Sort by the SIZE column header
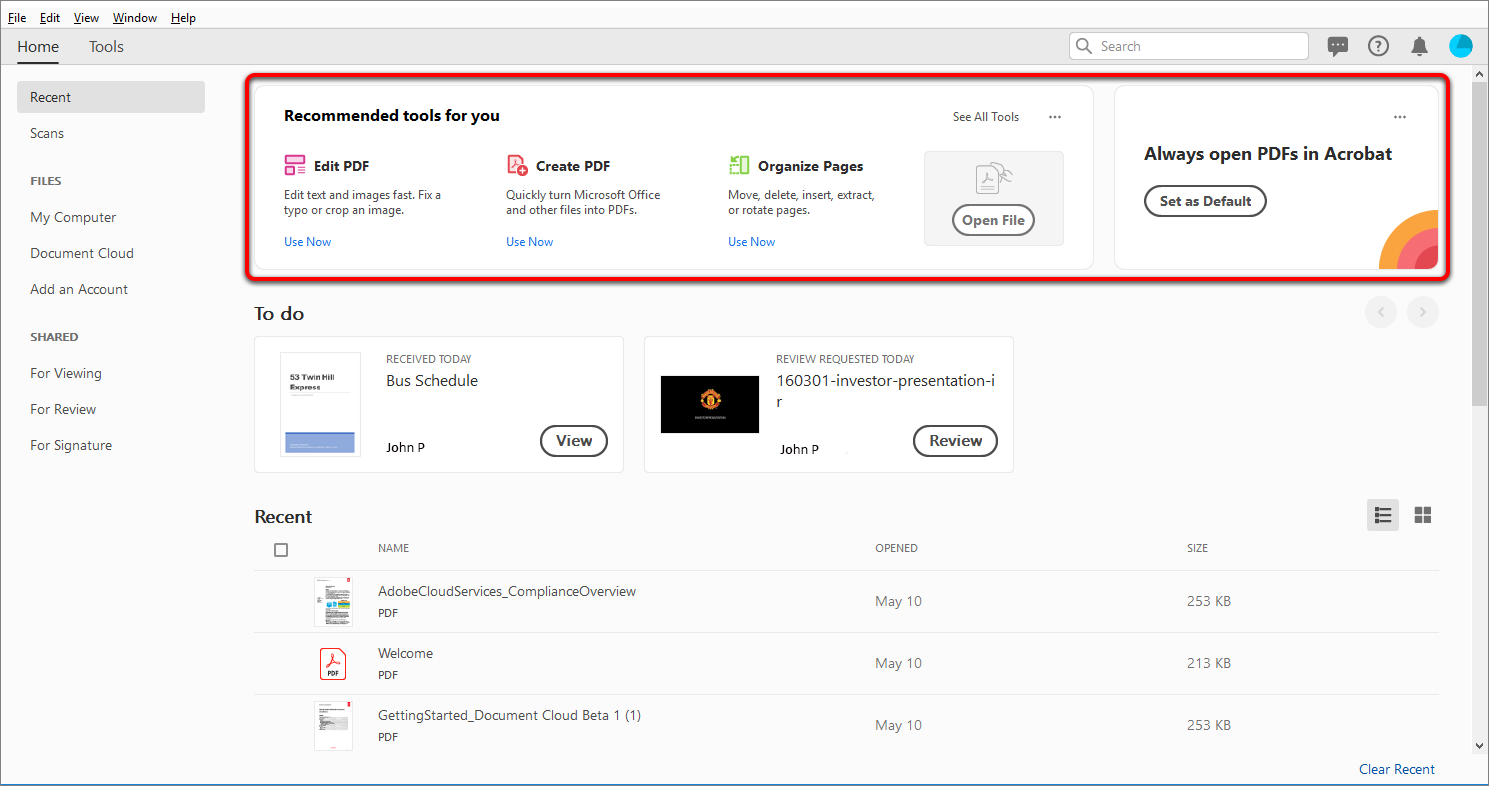 (1197, 548)
